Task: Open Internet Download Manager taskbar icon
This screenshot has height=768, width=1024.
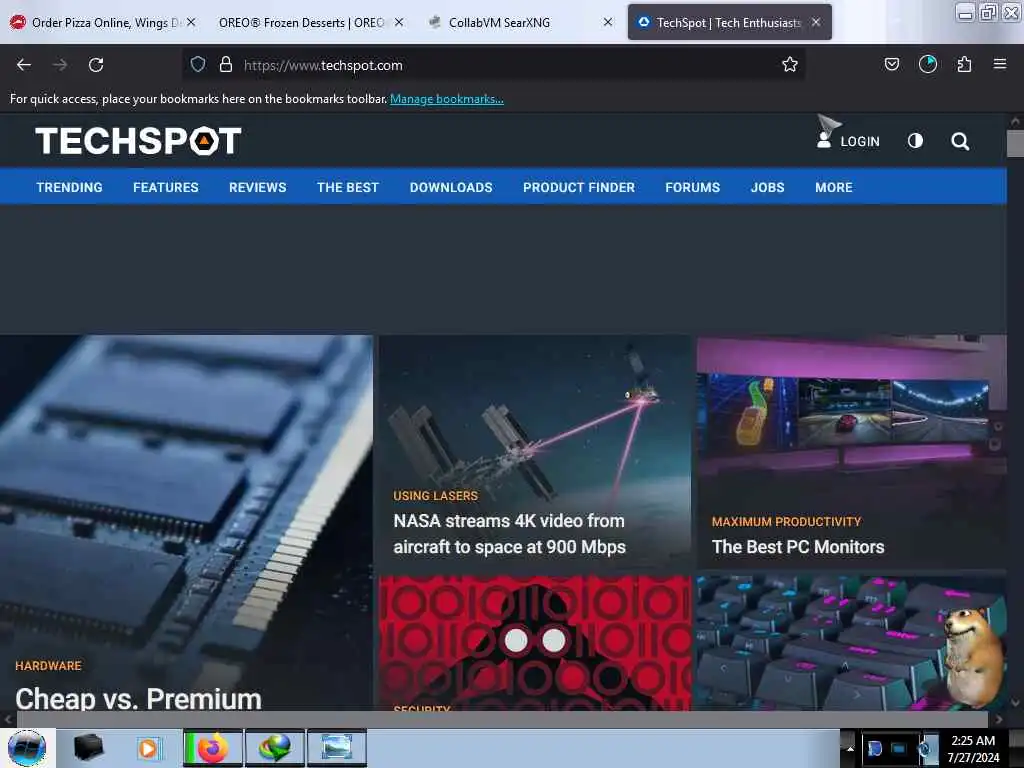Action: pyautogui.click(x=275, y=748)
